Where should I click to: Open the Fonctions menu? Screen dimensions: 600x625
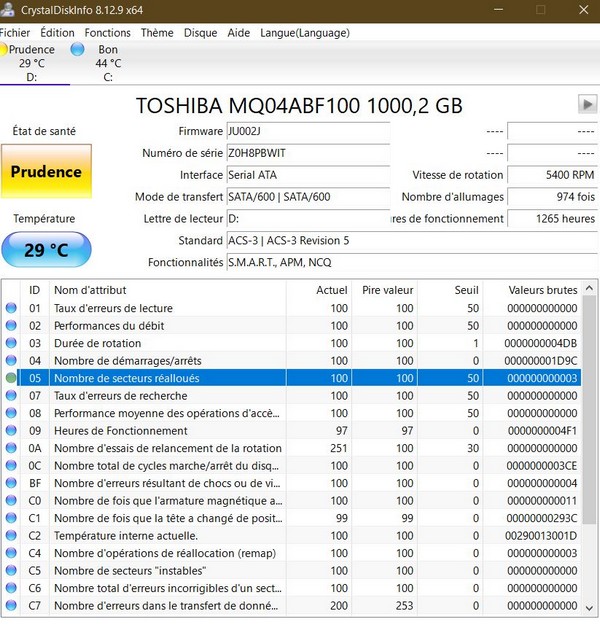pos(108,33)
